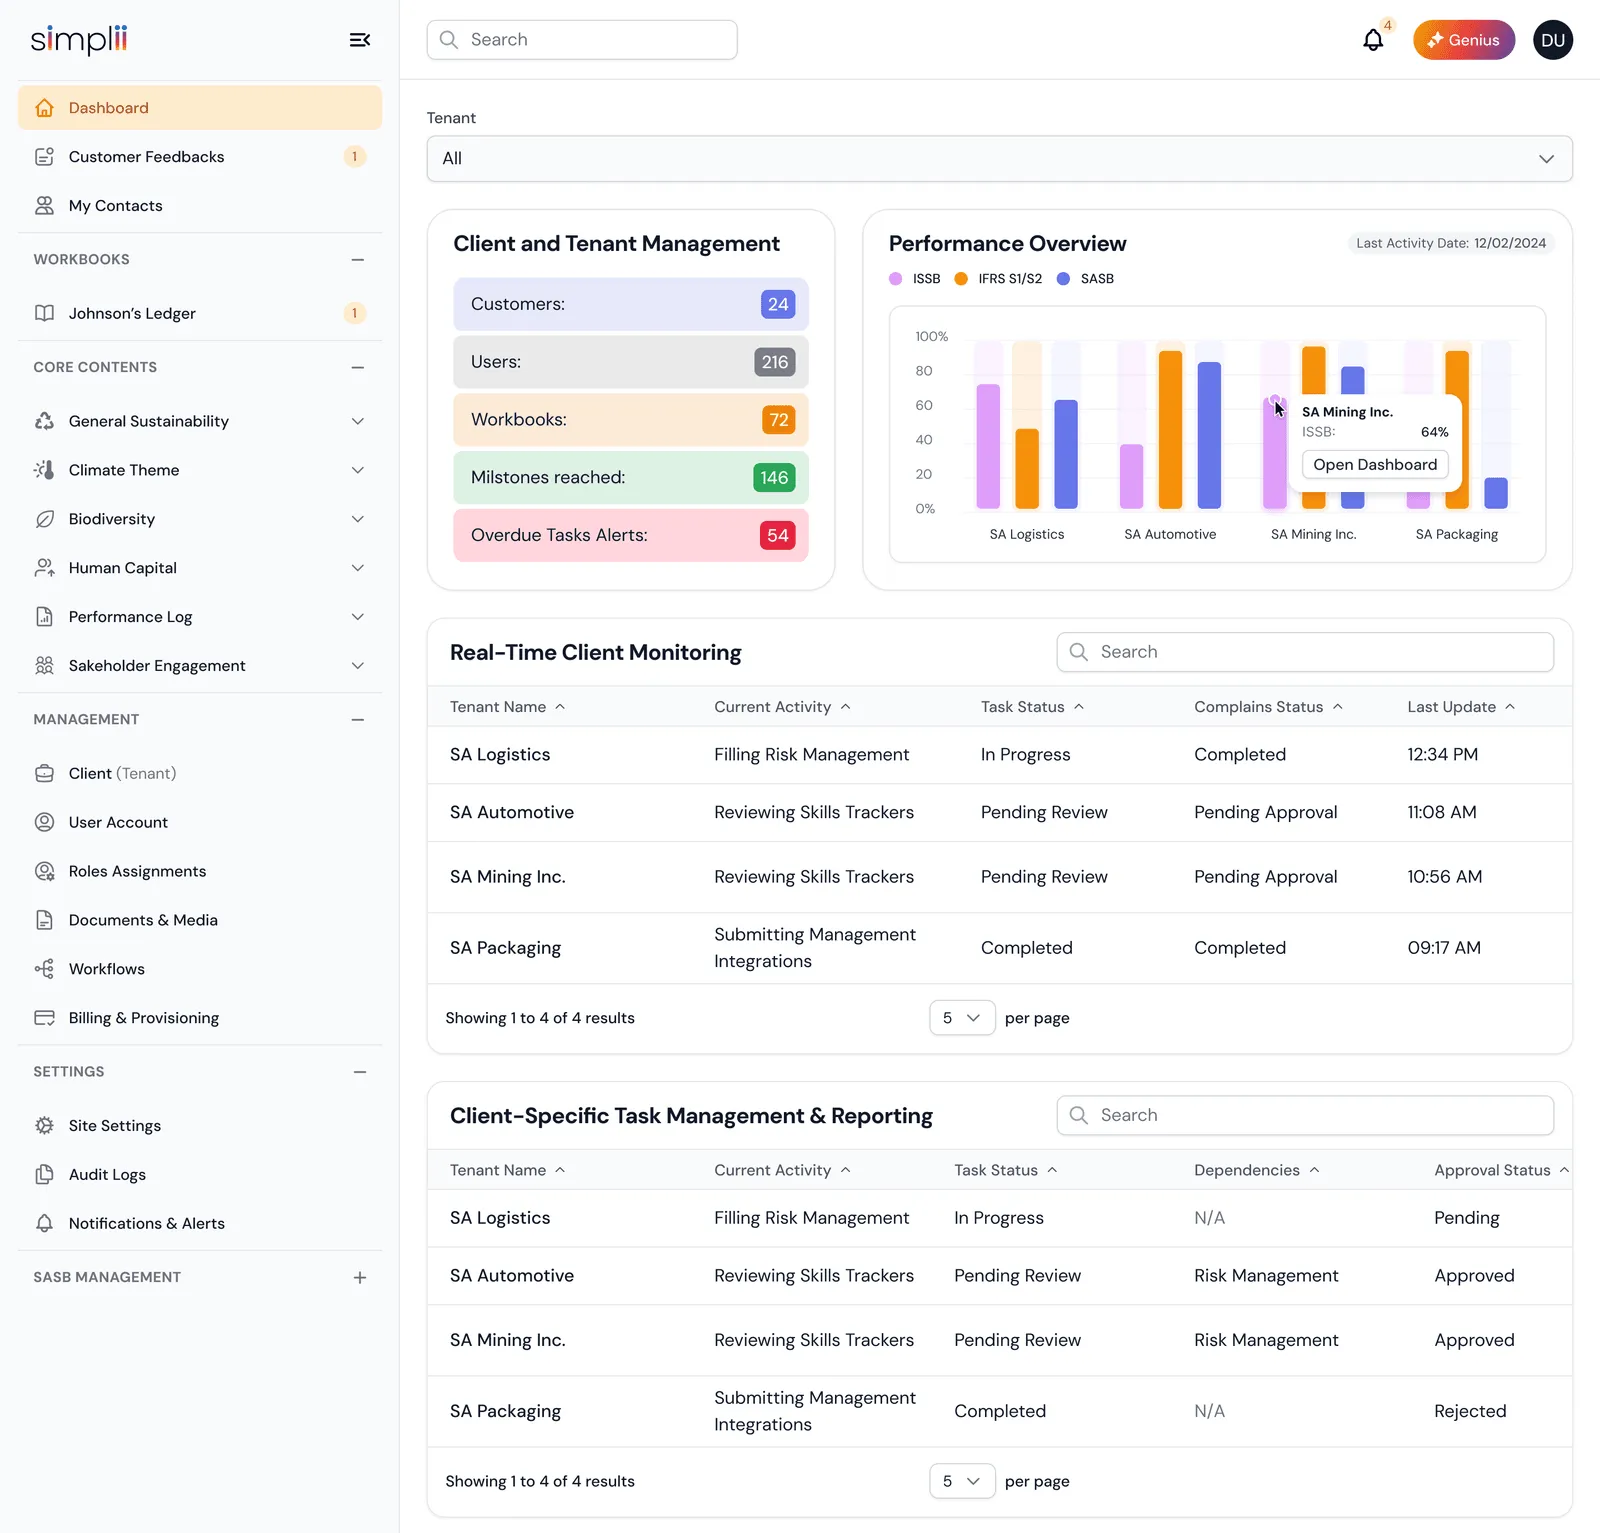Expand the Human Capital chevron
1600x1533 pixels.
358,568
